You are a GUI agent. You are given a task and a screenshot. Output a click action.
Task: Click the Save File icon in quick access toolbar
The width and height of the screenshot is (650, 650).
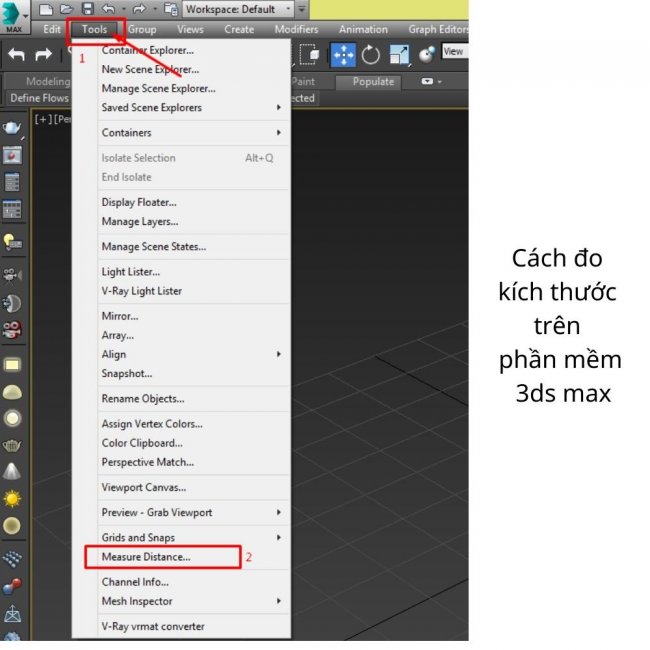pos(87,9)
